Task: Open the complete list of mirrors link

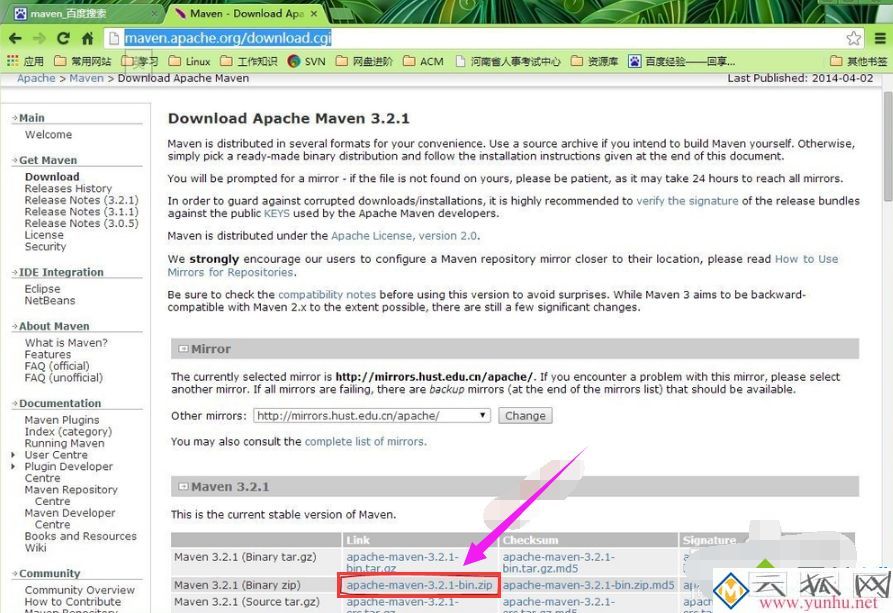Action: click(x=365, y=442)
